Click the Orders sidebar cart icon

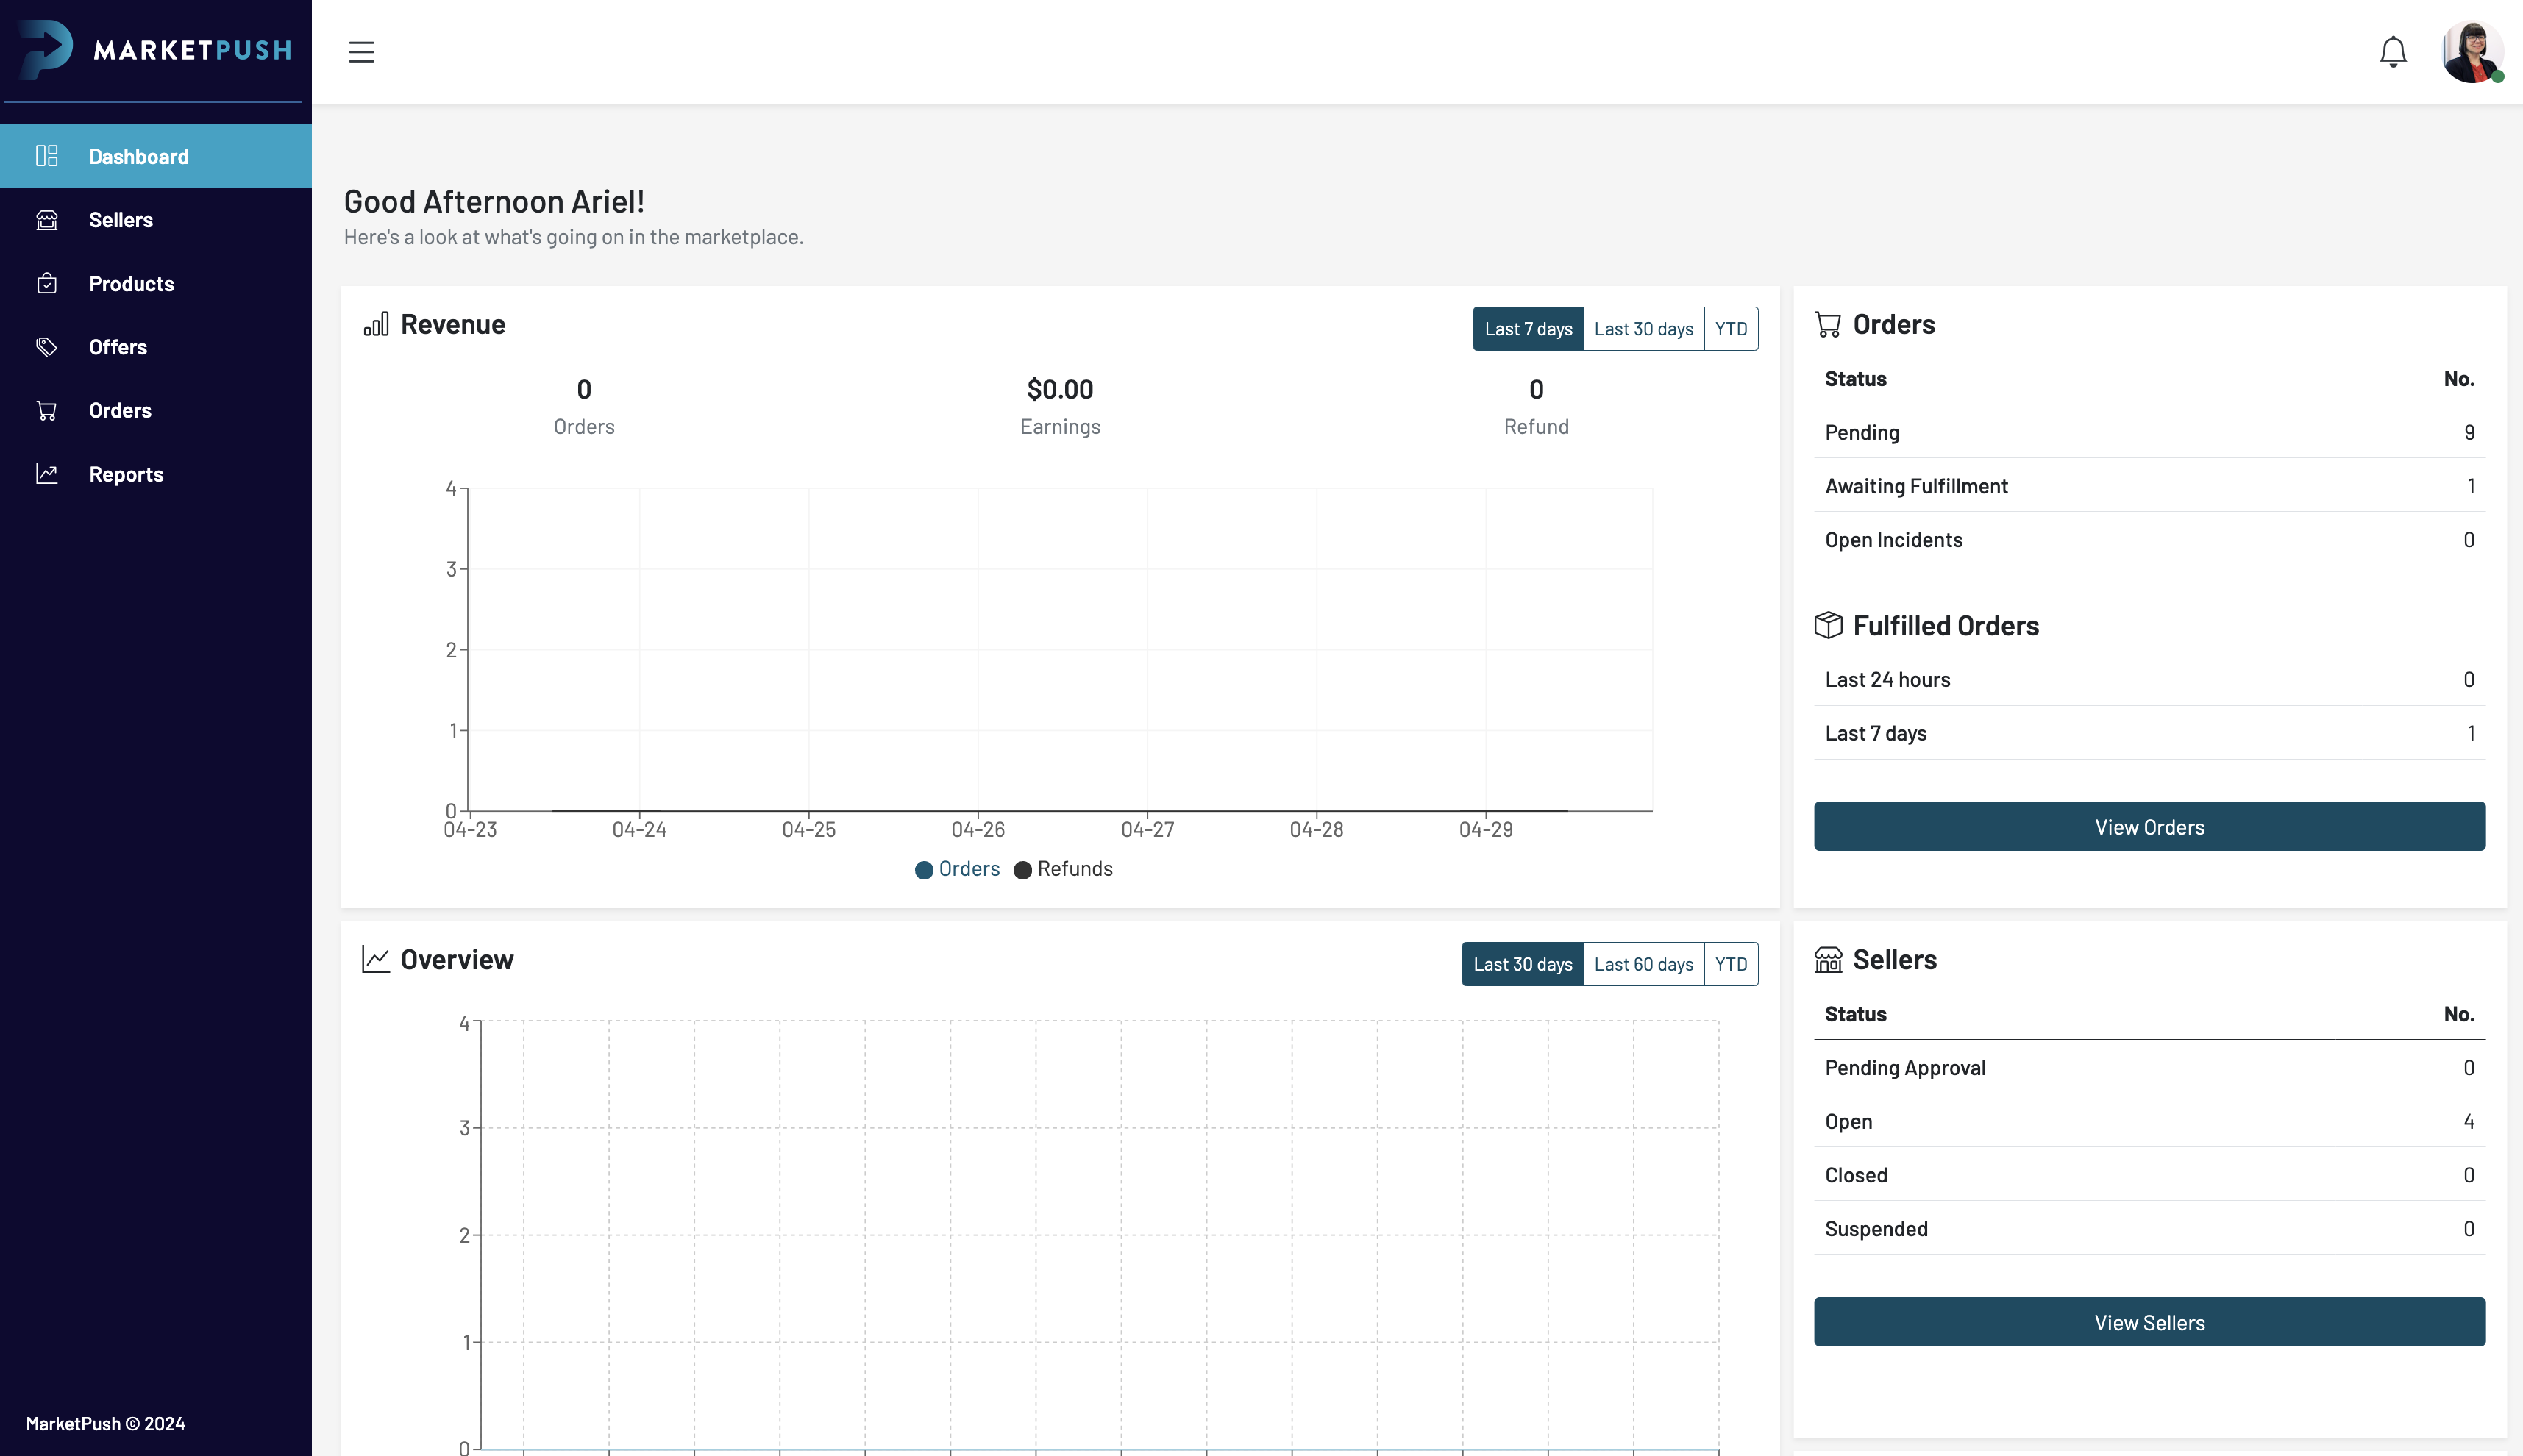[x=47, y=411]
